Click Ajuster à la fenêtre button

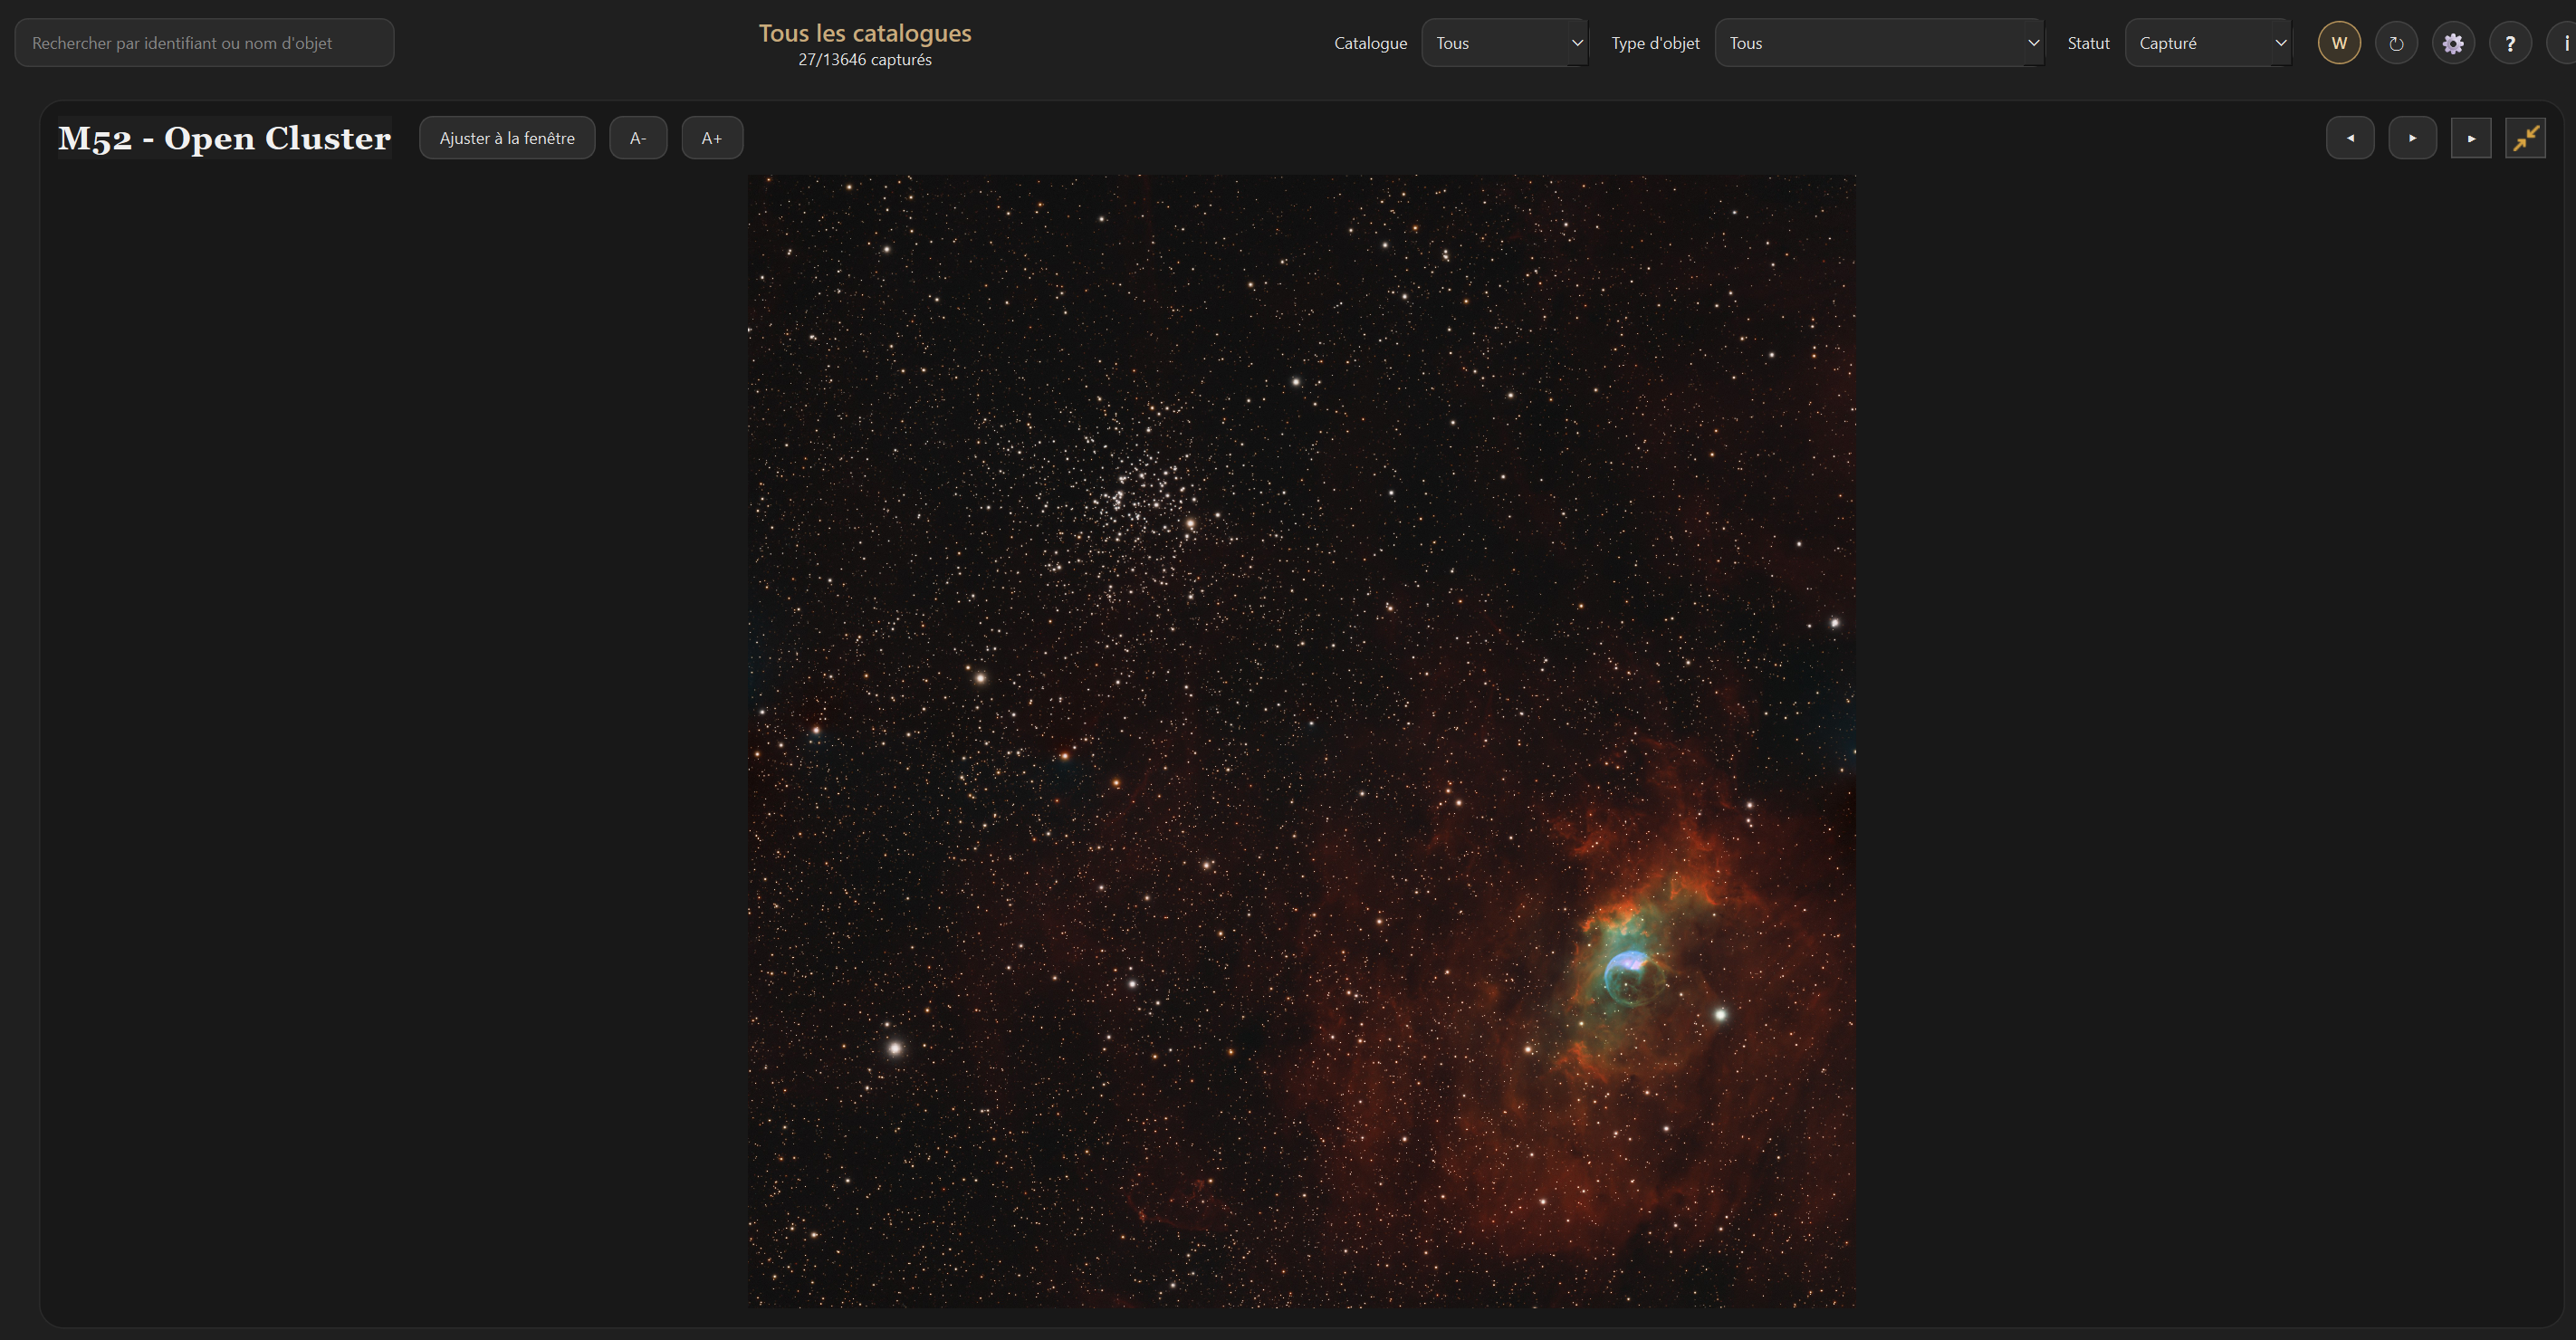(507, 138)
